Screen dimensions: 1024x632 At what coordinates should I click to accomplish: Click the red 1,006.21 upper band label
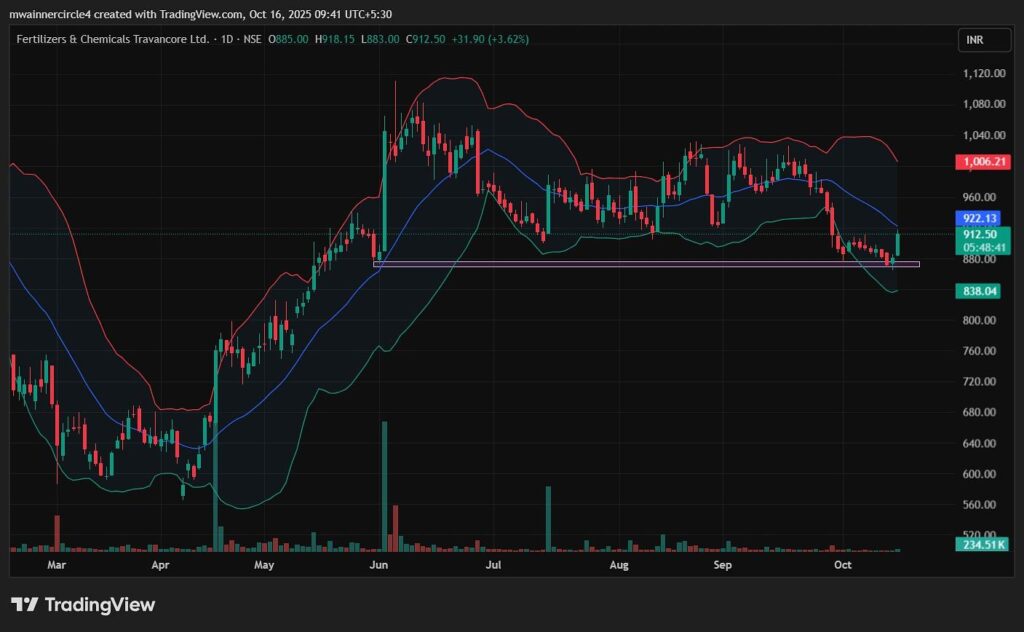[x=981, y=161]
